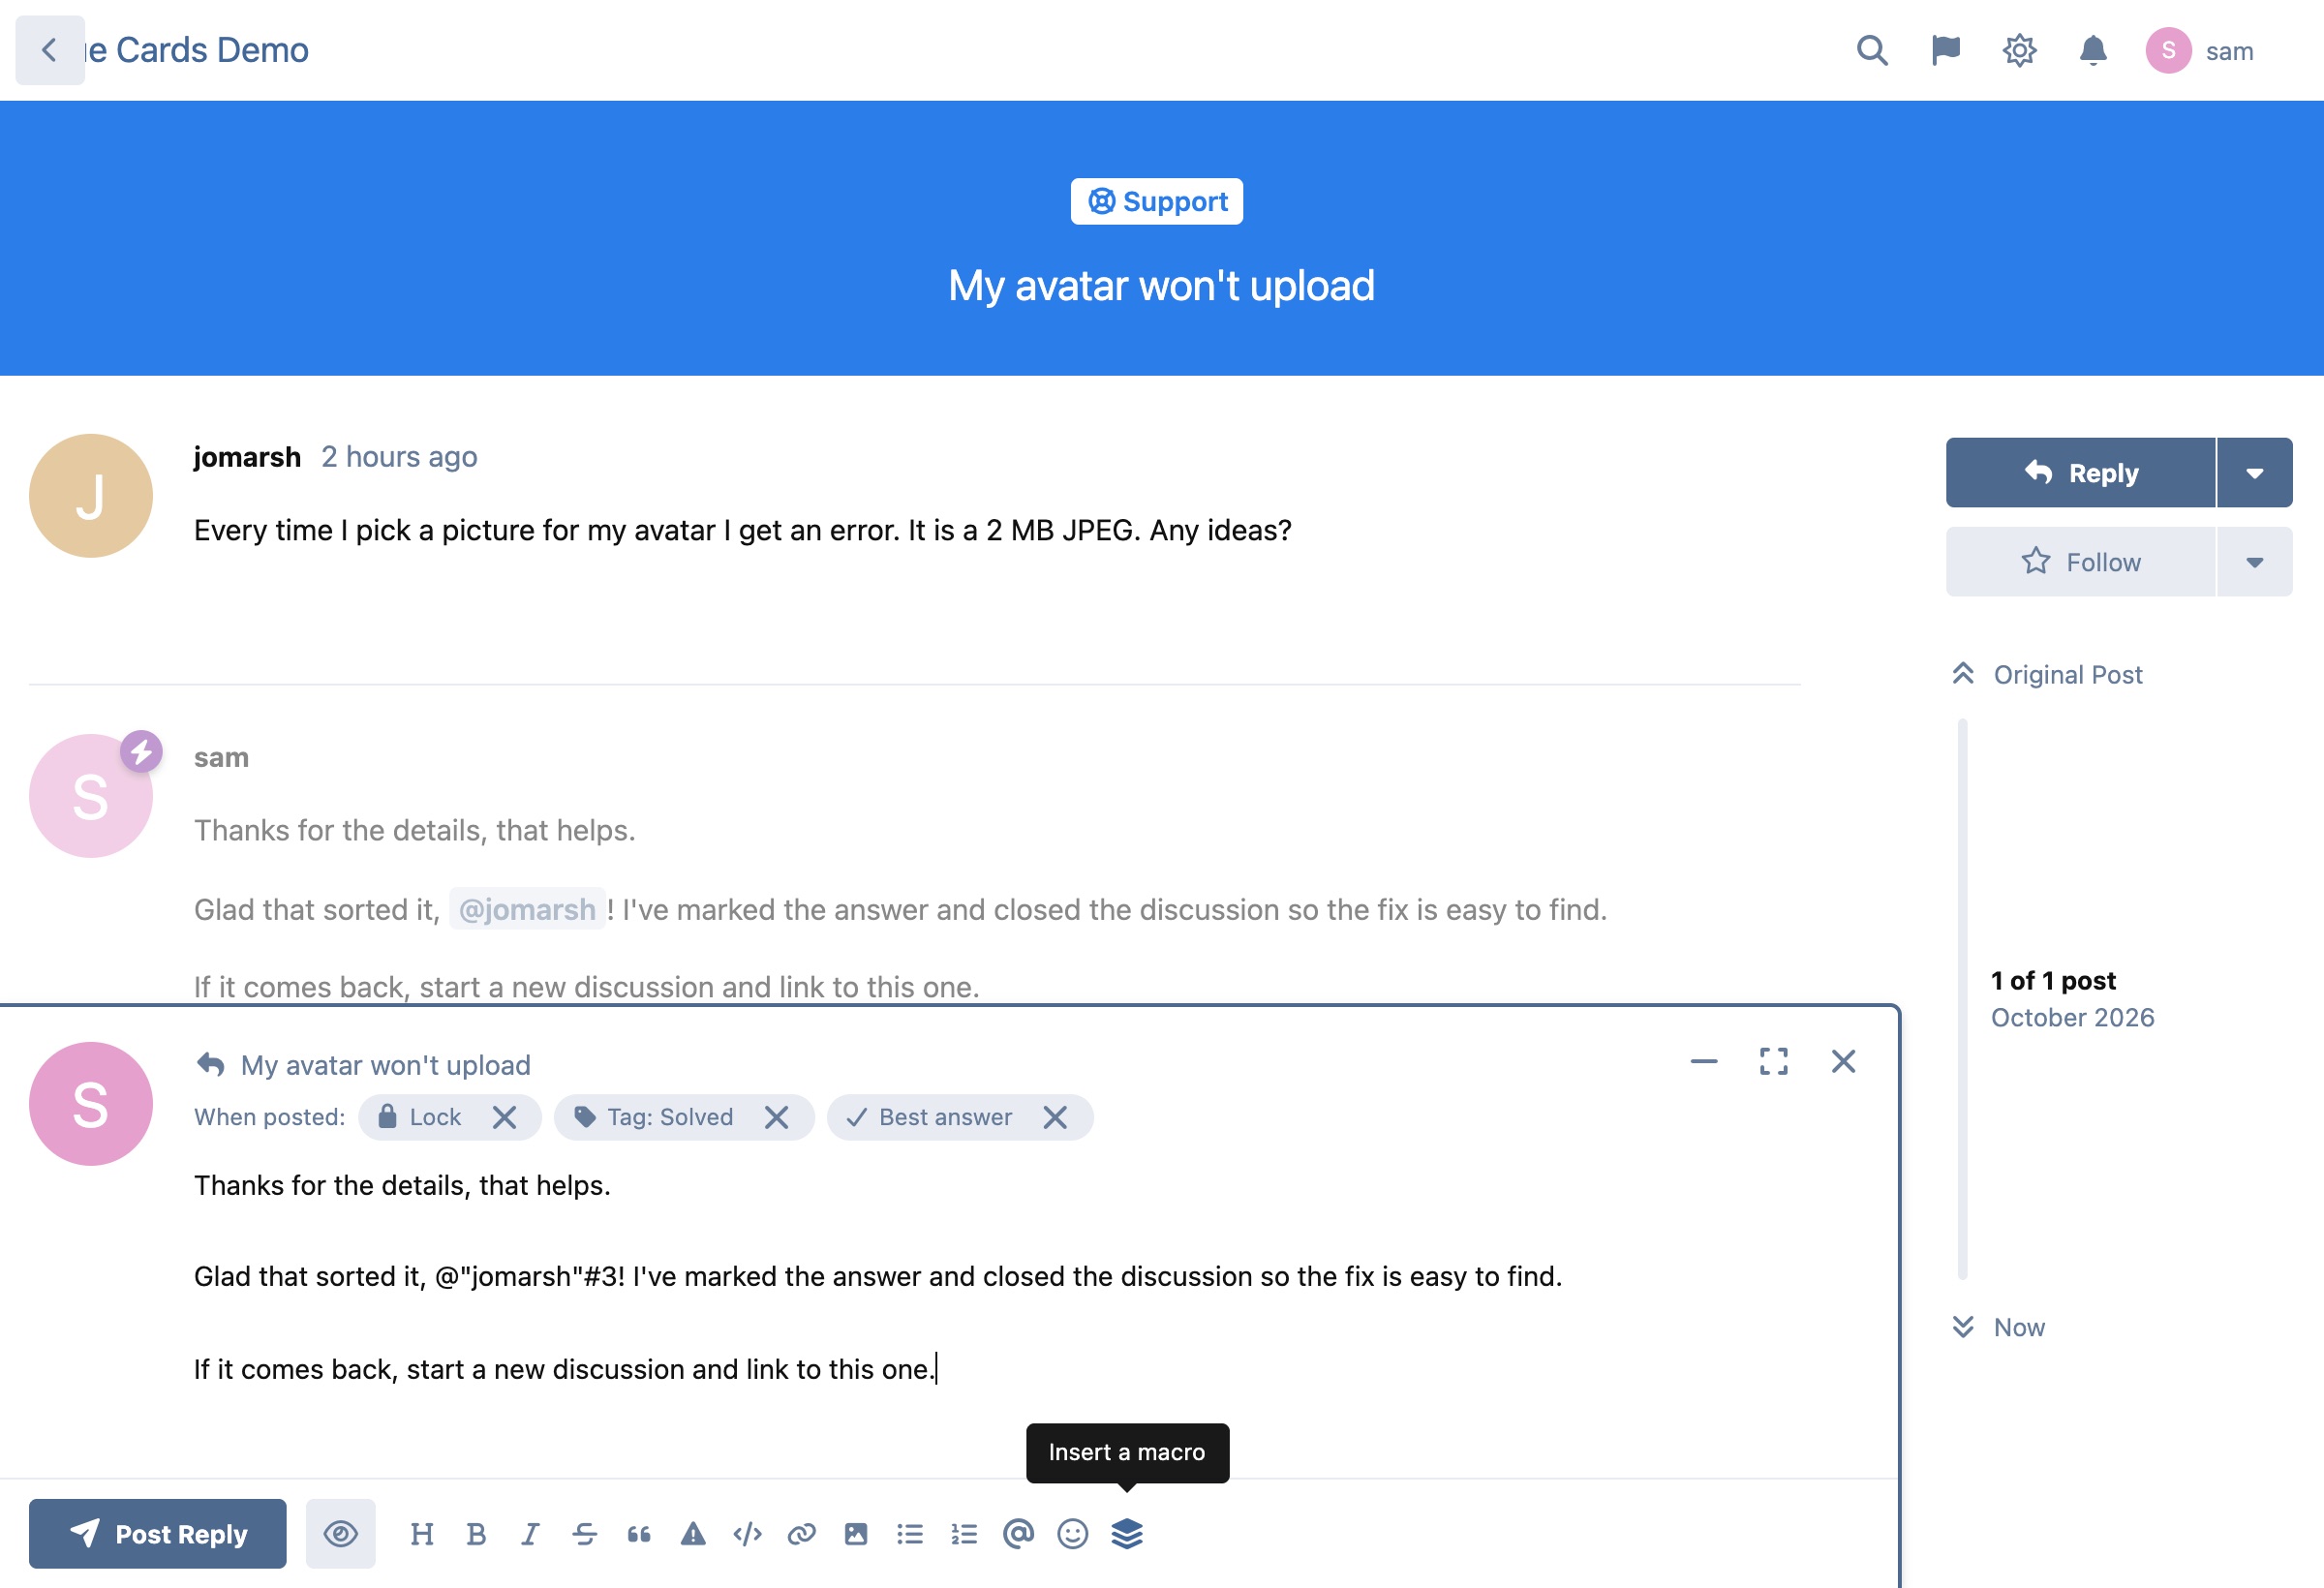Remove the Best answer action chip

click(x=1055, y=1117)
